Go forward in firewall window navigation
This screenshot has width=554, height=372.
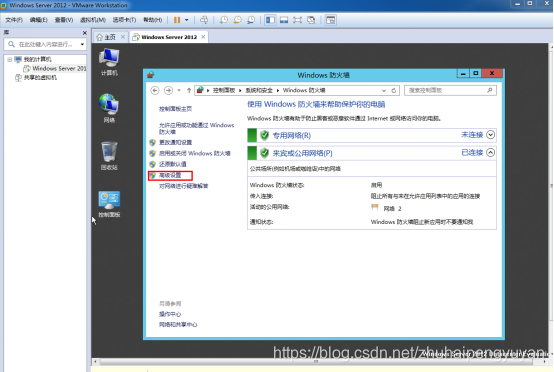(168, 90)
